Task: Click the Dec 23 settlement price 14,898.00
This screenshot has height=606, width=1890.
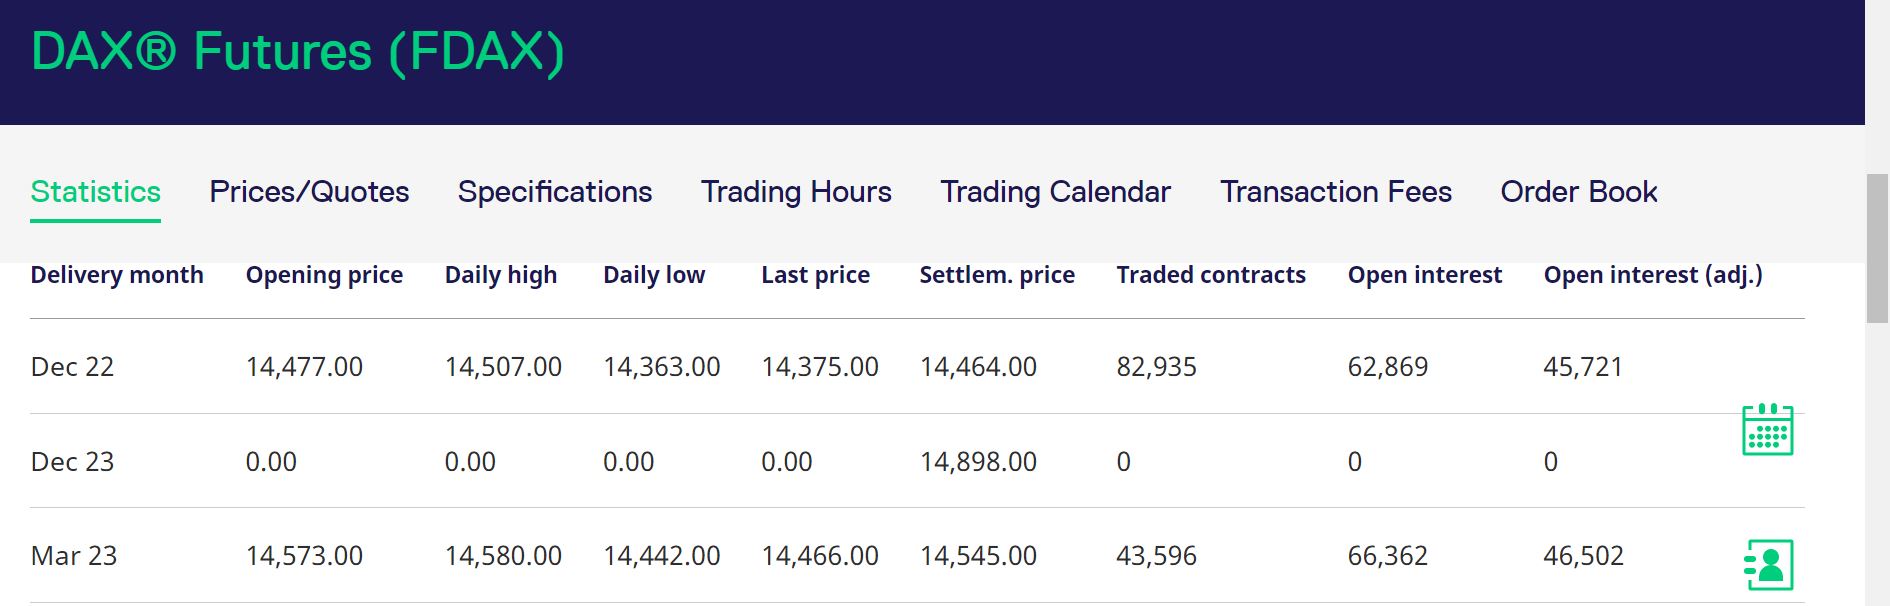Action: tap(978, 462)
